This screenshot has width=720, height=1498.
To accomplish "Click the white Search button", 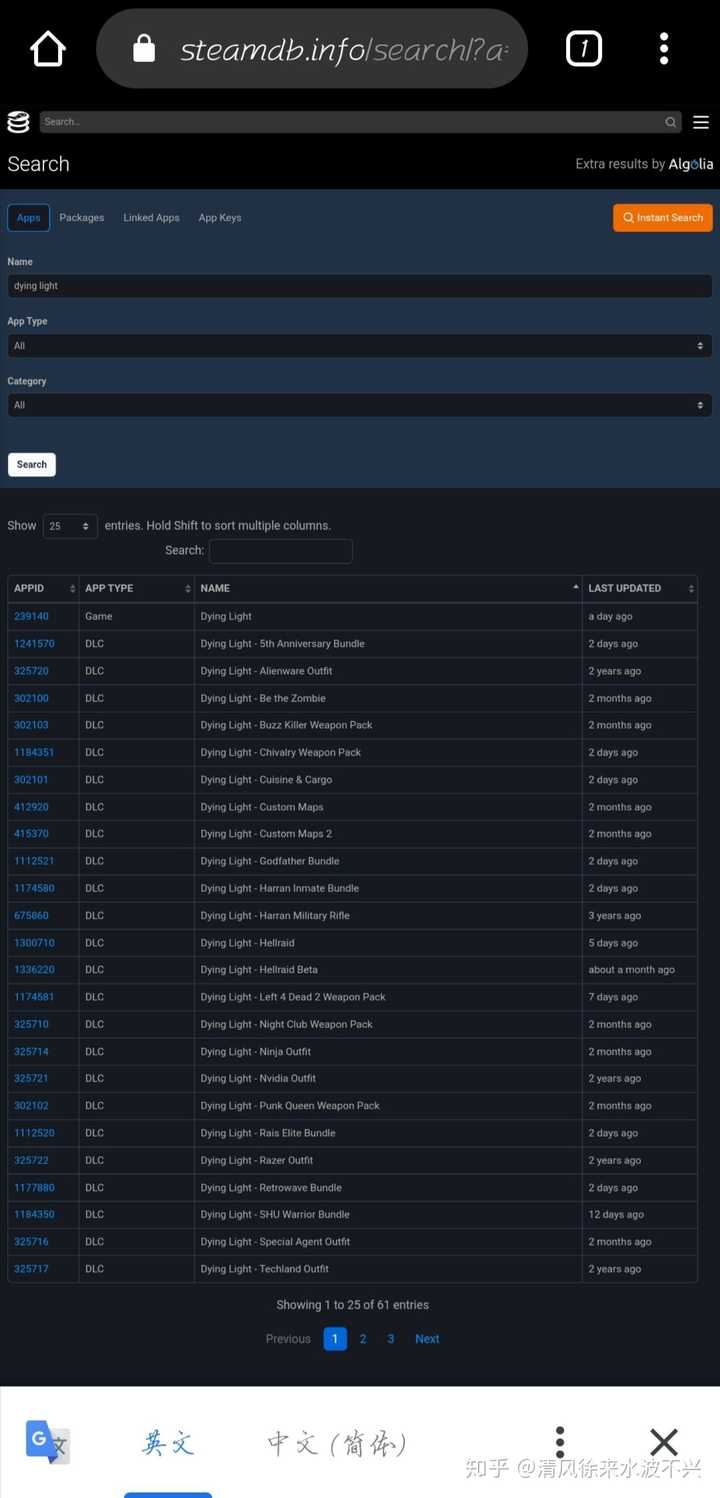I will click(32, 464).
